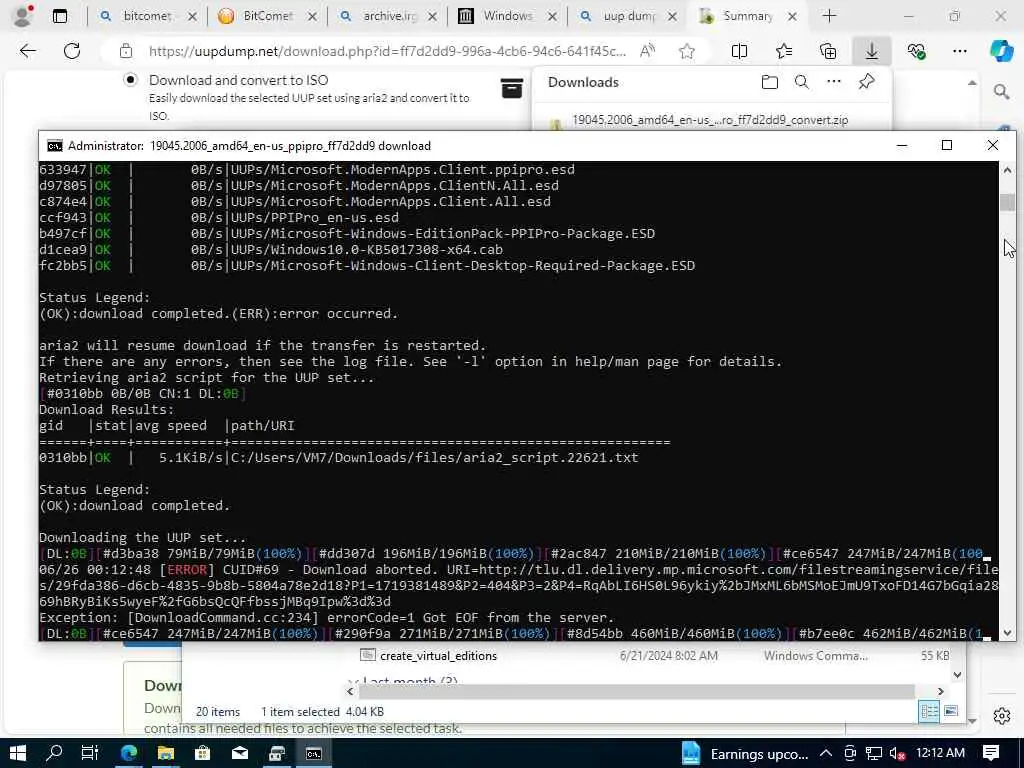Image resolution: width=1024 pixels, height=768 pixels.
Task: Select Download and convert to ISO
Action: (131, 80)
